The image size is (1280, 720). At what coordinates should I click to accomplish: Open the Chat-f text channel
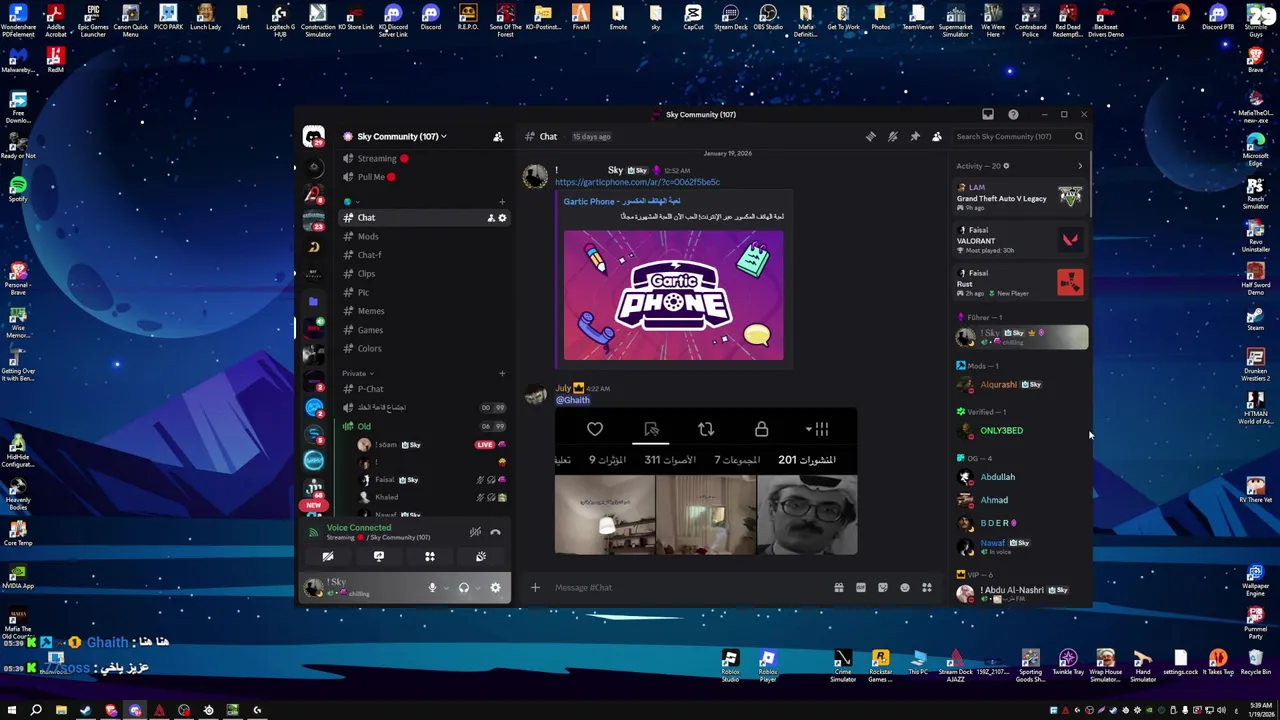[369, 255]
